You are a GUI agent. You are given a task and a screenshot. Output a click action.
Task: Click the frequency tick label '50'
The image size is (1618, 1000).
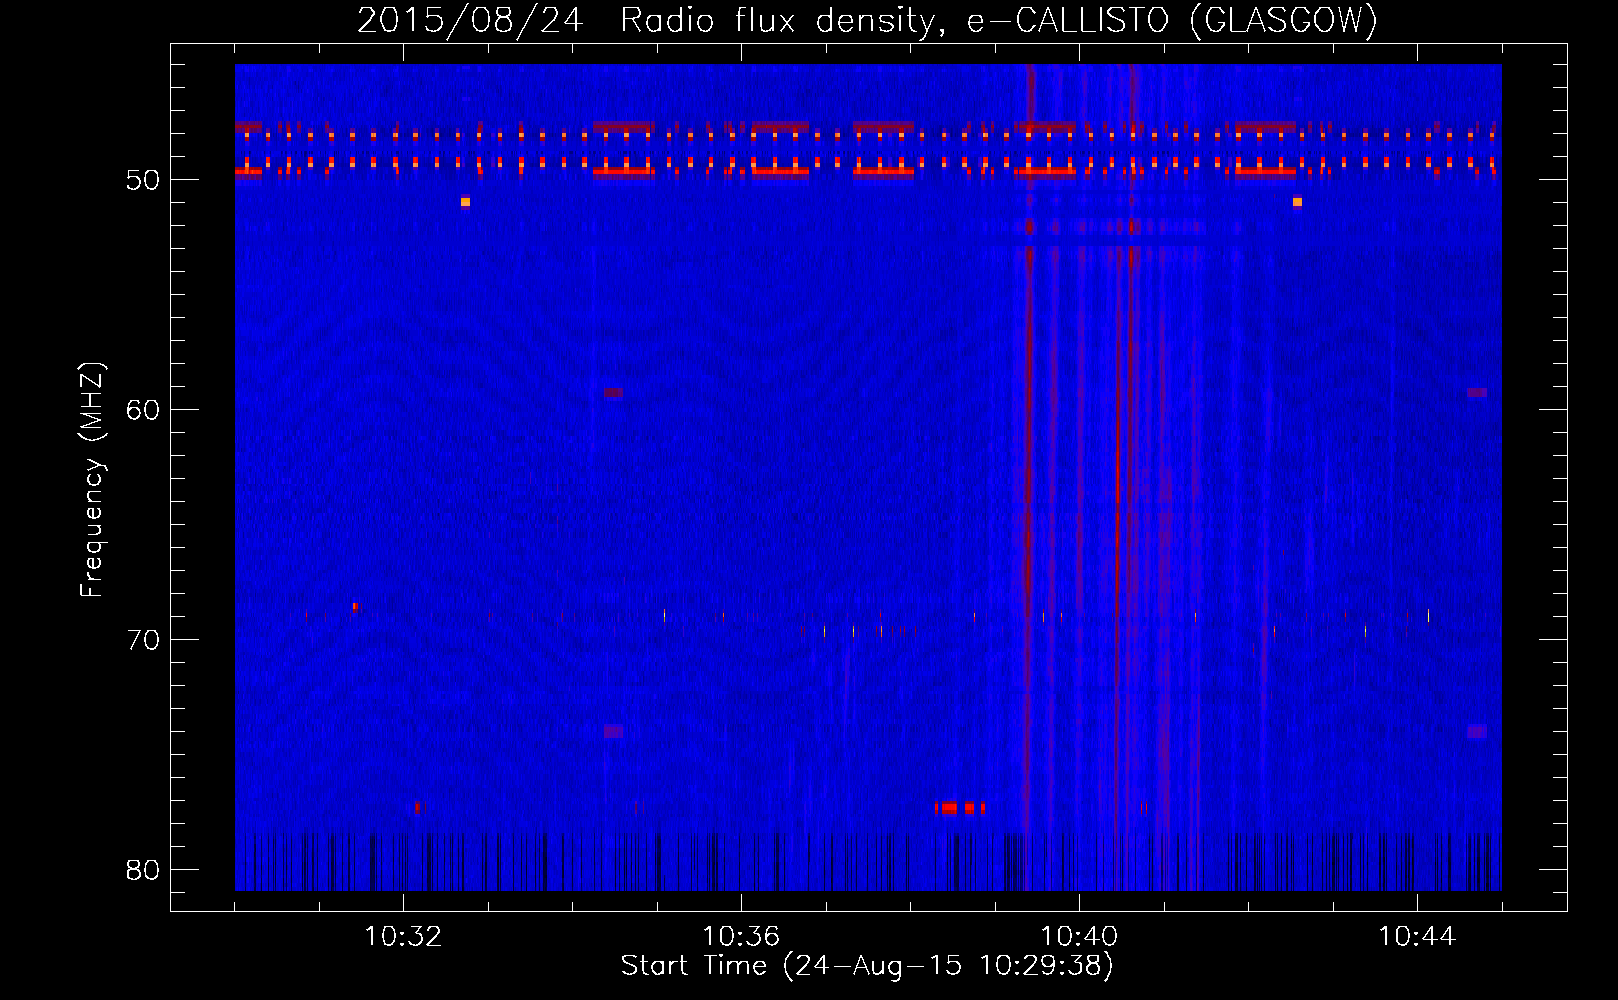pos(144,180)
